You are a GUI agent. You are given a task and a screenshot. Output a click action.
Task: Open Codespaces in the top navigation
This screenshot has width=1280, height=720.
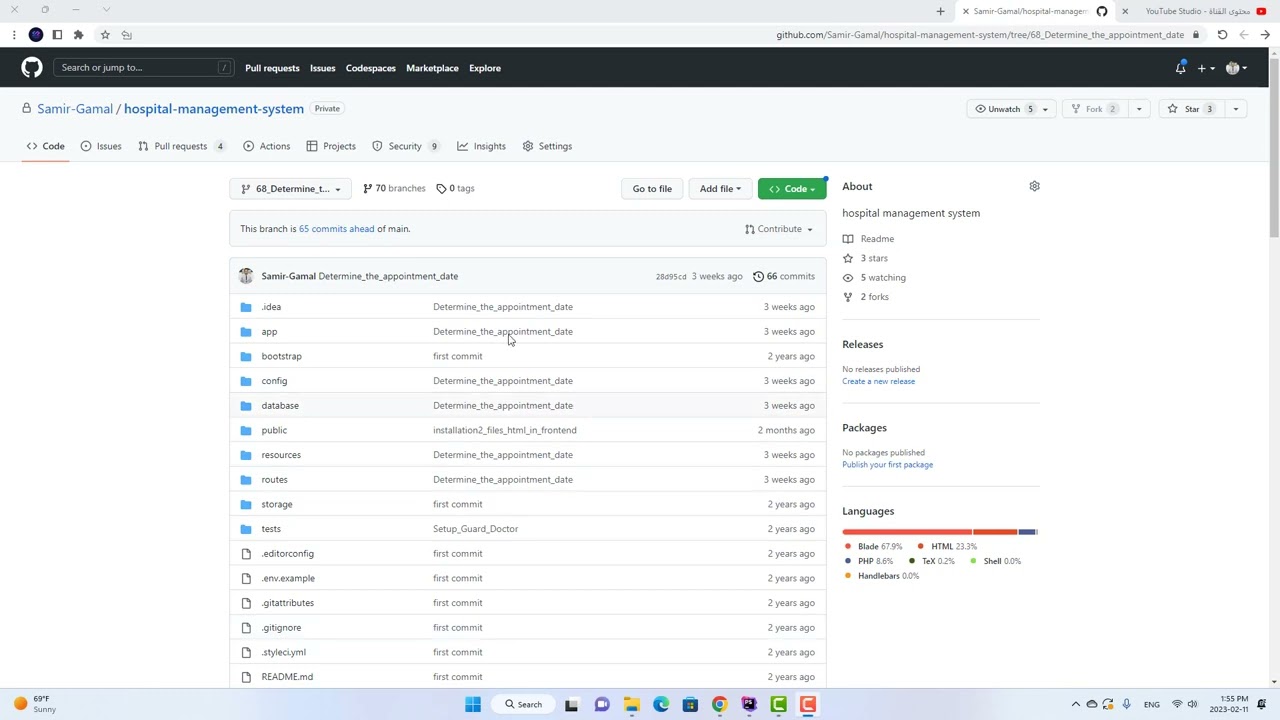[x=371, y=68]
